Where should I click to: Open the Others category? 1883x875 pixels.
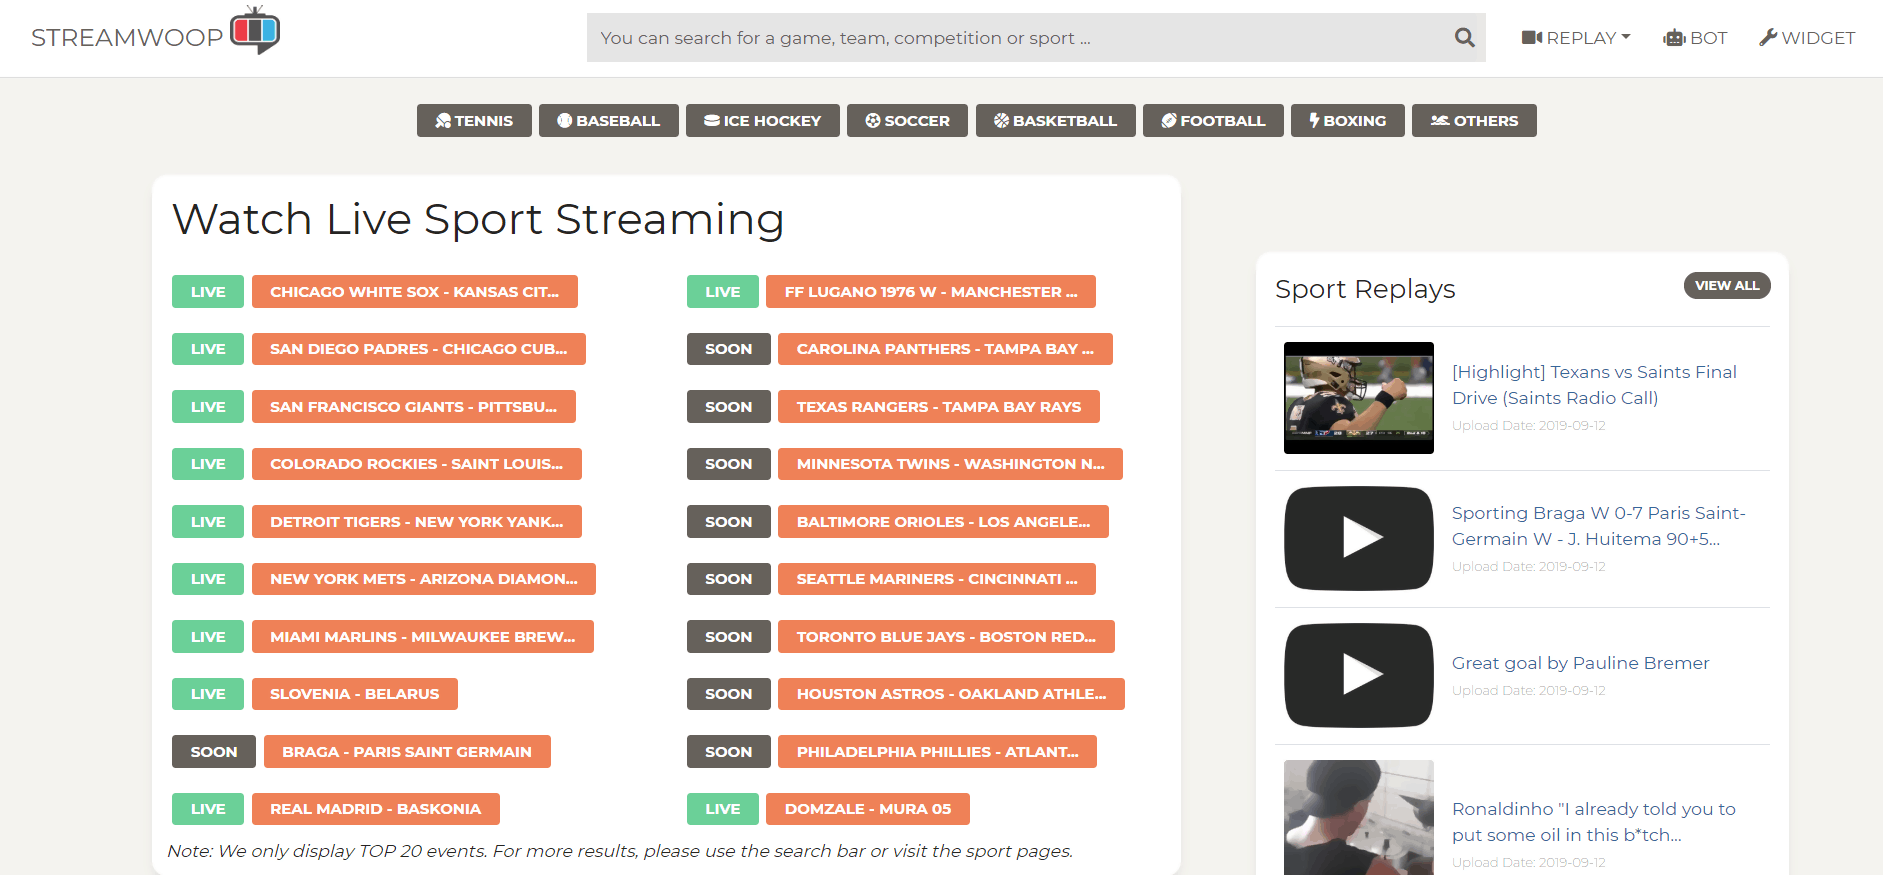tap(1474, 121)
